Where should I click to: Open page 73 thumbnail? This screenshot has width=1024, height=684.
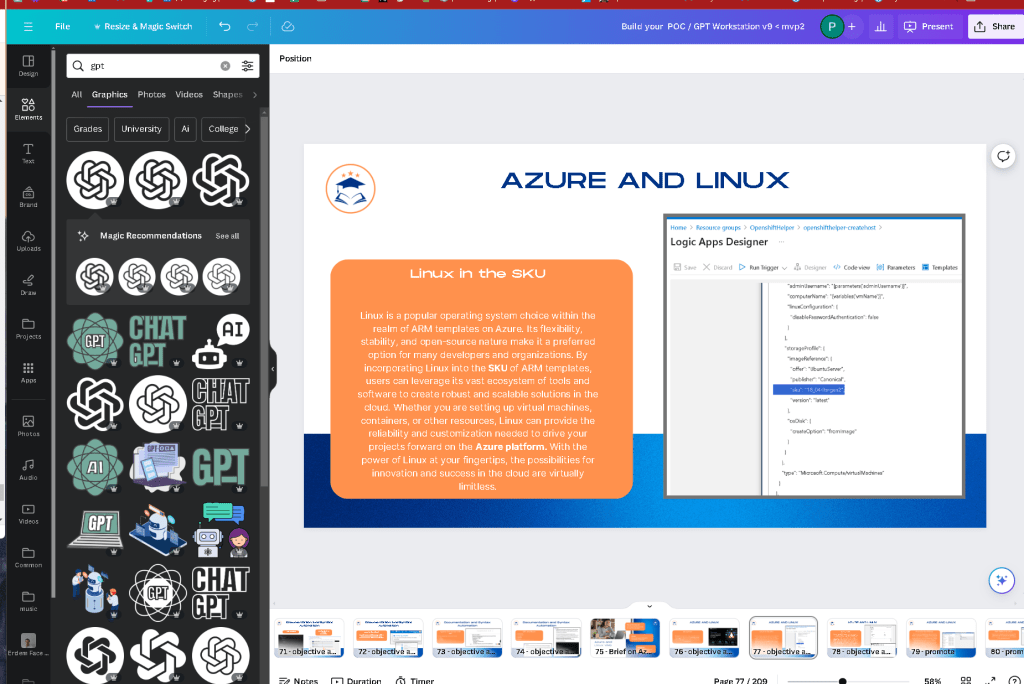point(467,638)
